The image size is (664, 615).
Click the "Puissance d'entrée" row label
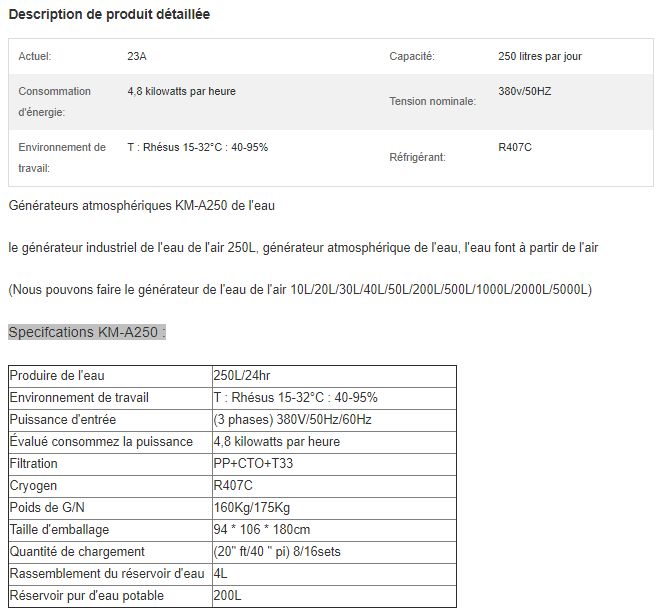[x=61, y=420]
